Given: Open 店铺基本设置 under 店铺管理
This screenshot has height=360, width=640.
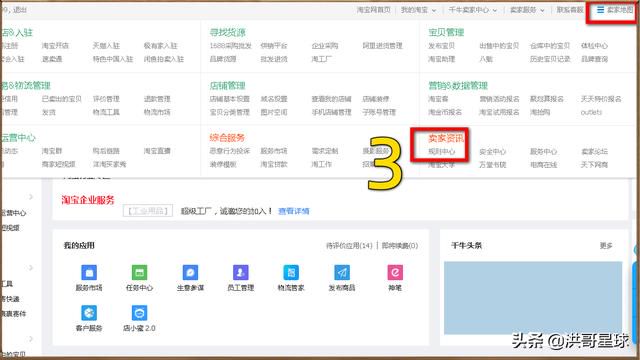Looking at the screenshot, I should click(x=229, y=99).
